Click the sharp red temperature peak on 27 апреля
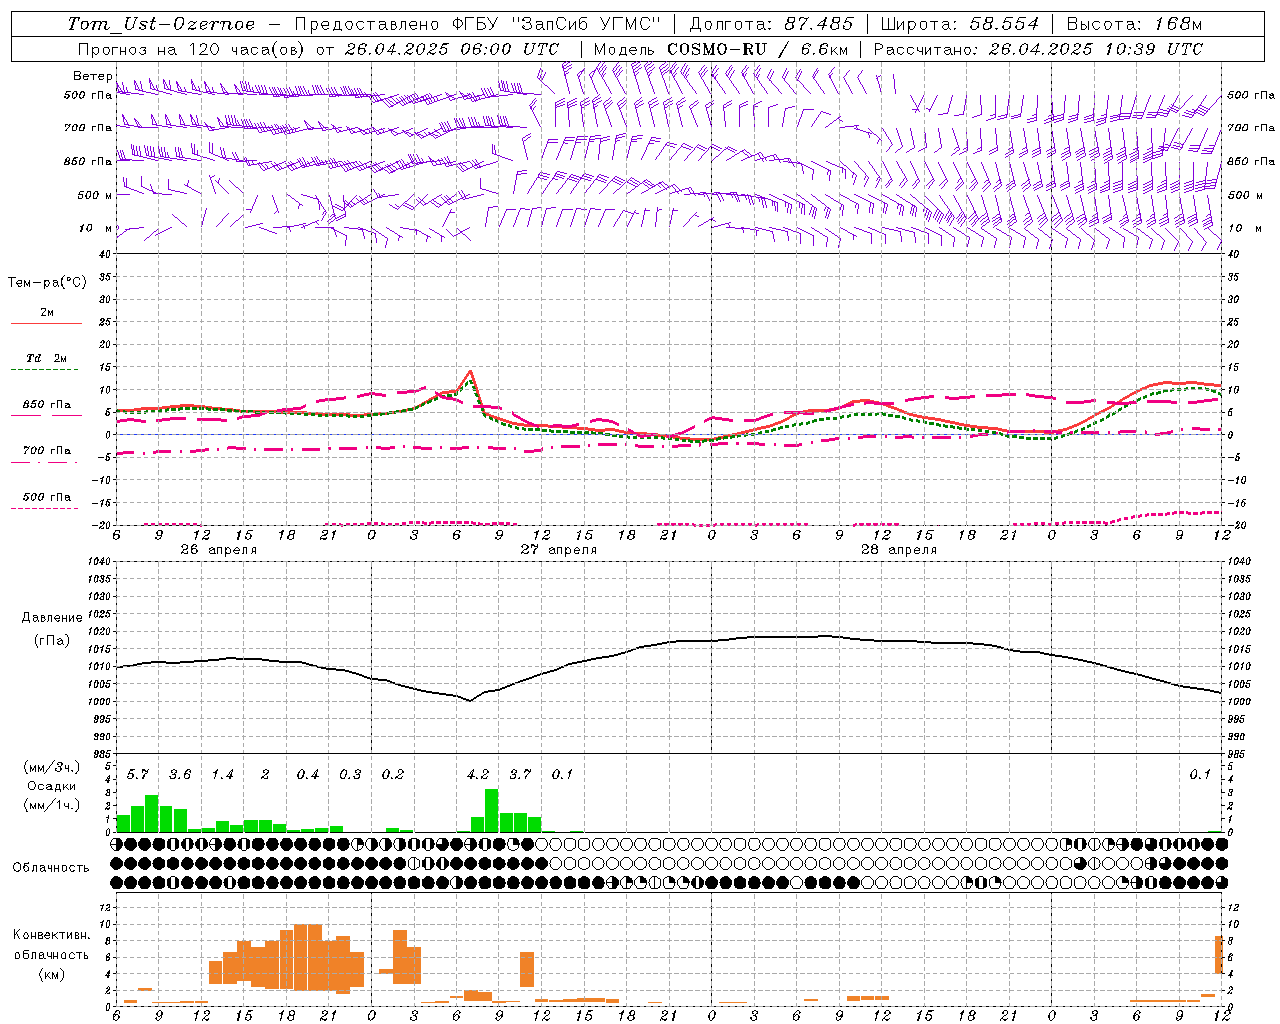Screen dimensions: 1280x1024 pyautogui.click(x=470, y=372)
